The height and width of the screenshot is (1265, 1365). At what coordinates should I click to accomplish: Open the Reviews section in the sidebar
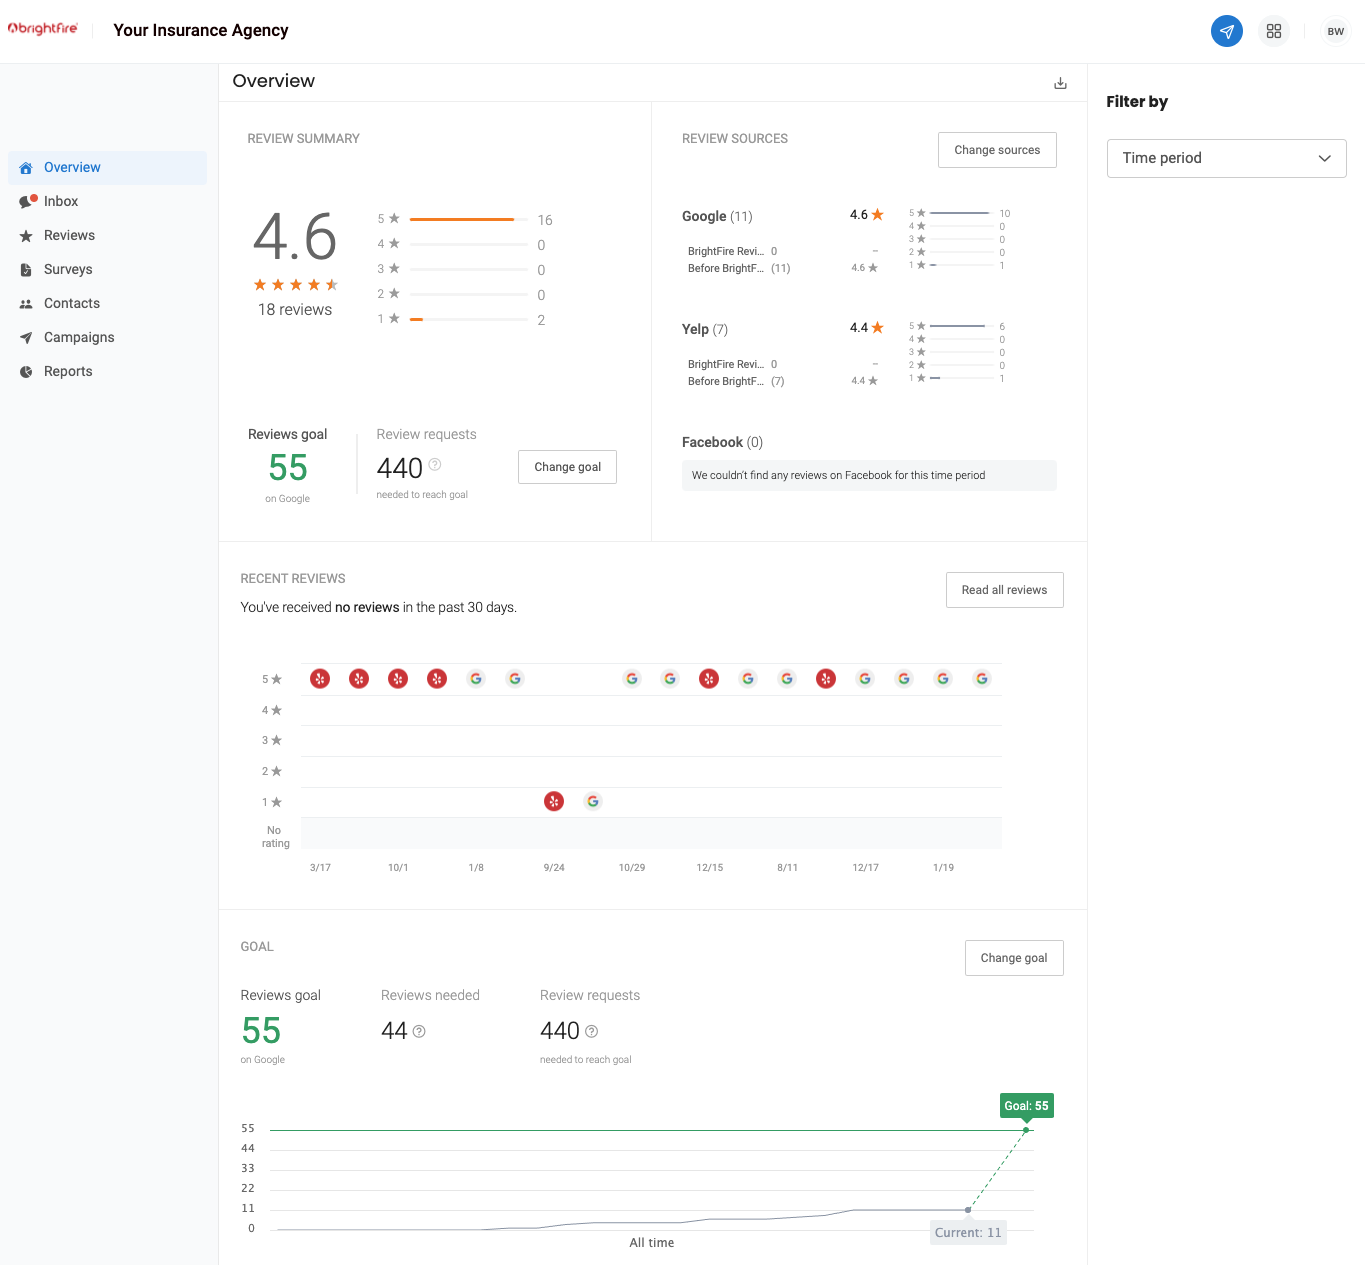(70, 235)
